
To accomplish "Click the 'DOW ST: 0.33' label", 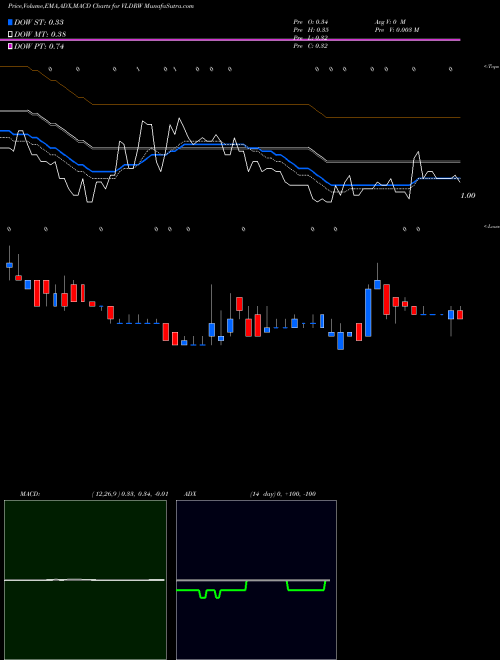I will tap(39, 22).
